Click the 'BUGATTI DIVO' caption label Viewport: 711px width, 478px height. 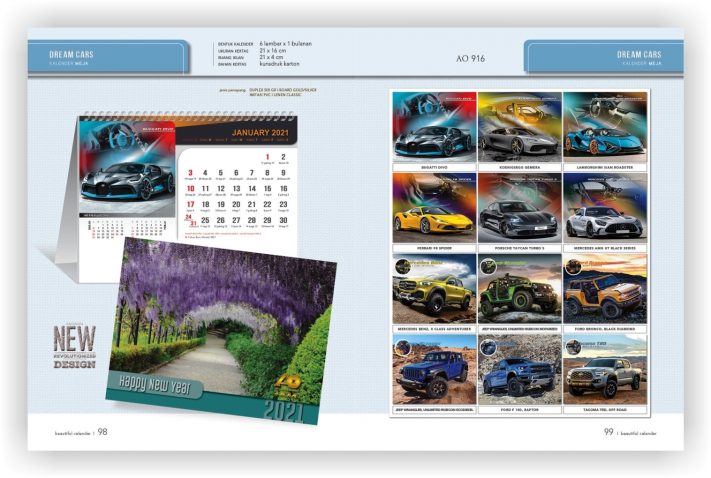tap(434, 167)
